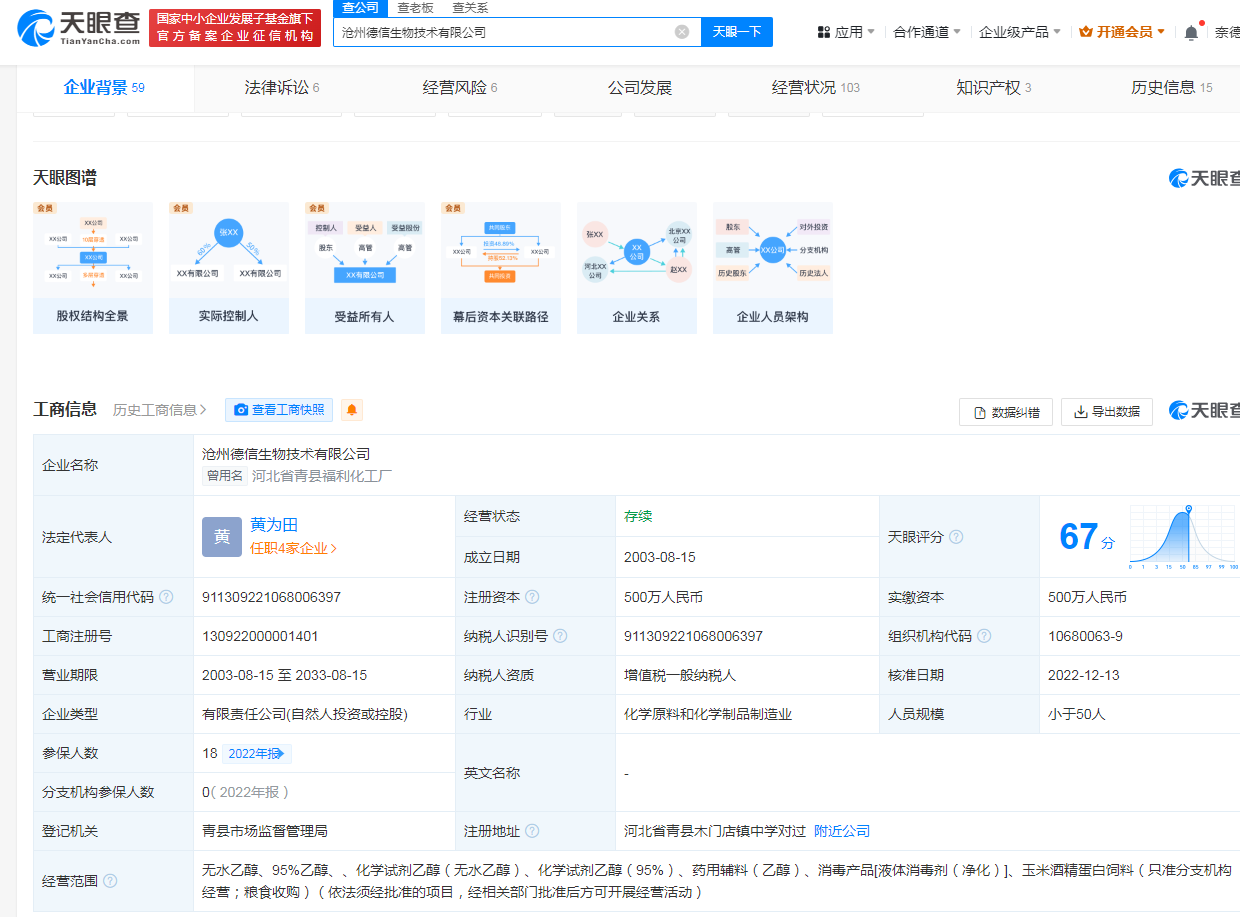Click the registration number 130922000001401
Viewport: 1240px width, 917px height.
pyautogui.click(x=260, y=636)
